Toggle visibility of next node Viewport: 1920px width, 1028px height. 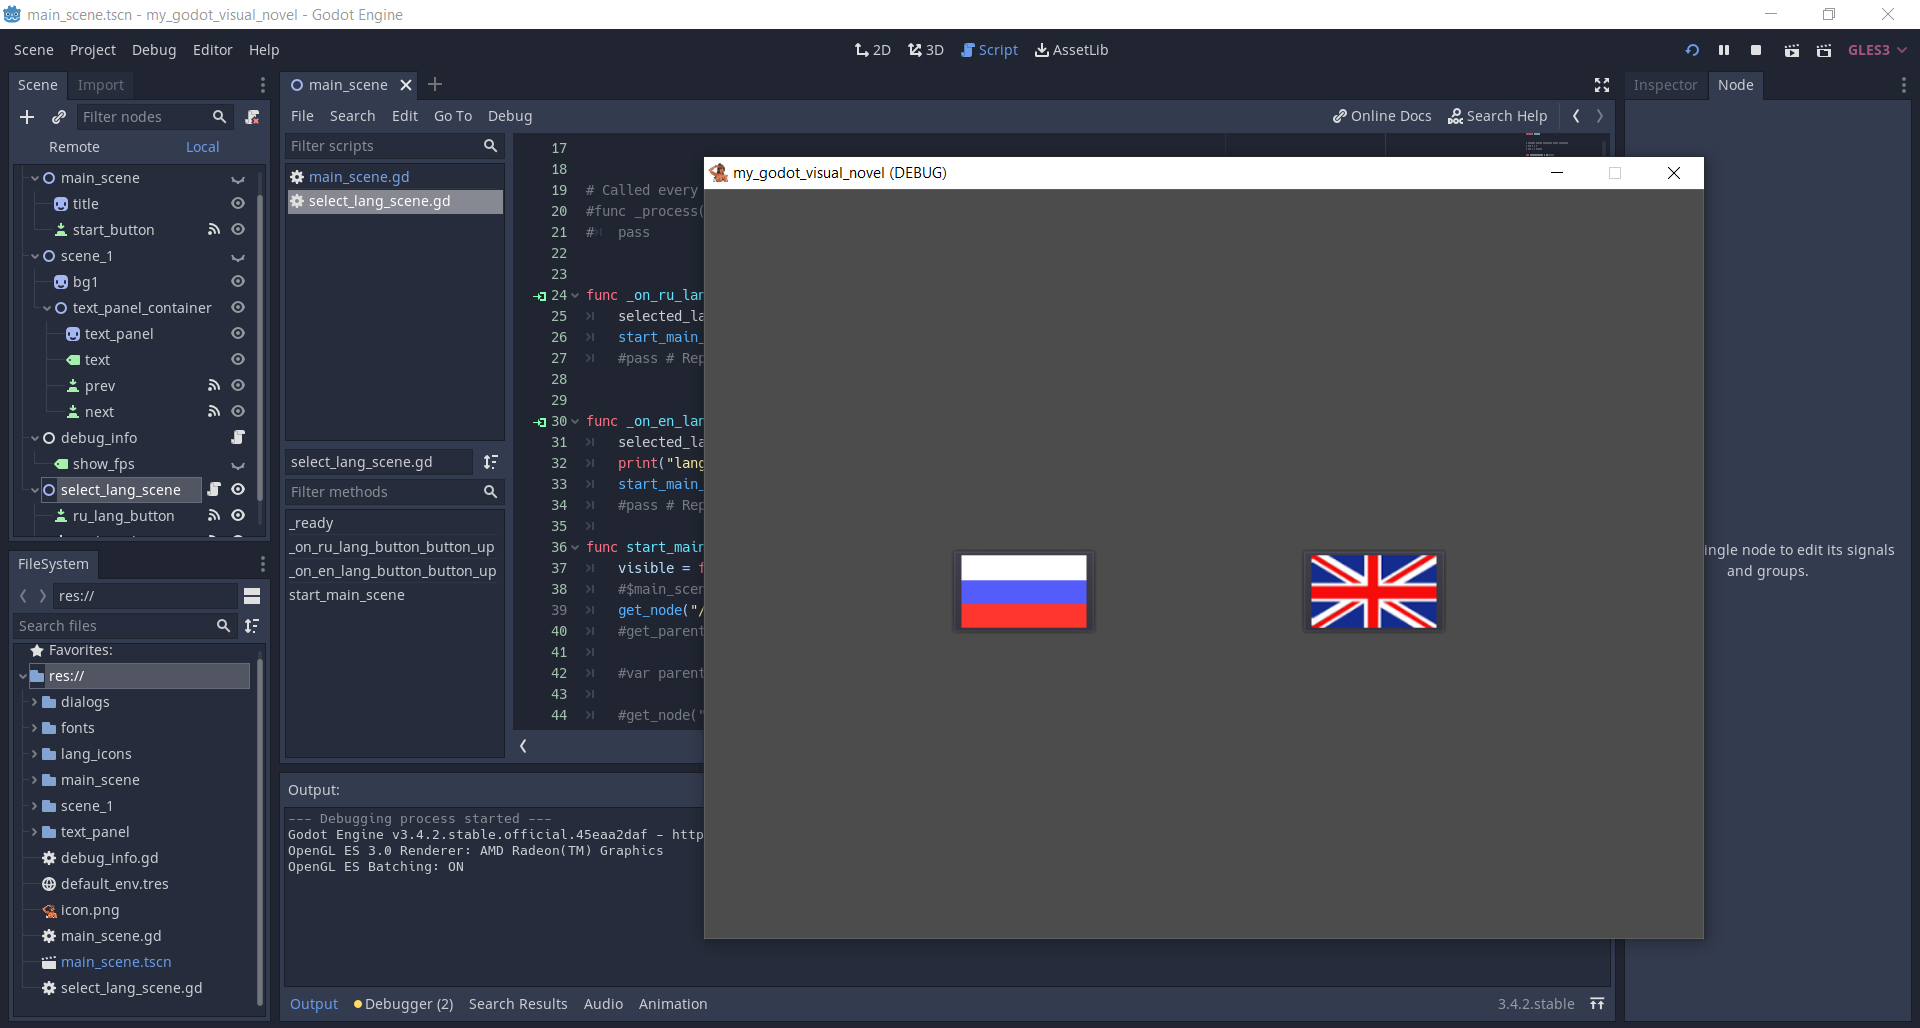pyautogui.click(x=238, y=412)
